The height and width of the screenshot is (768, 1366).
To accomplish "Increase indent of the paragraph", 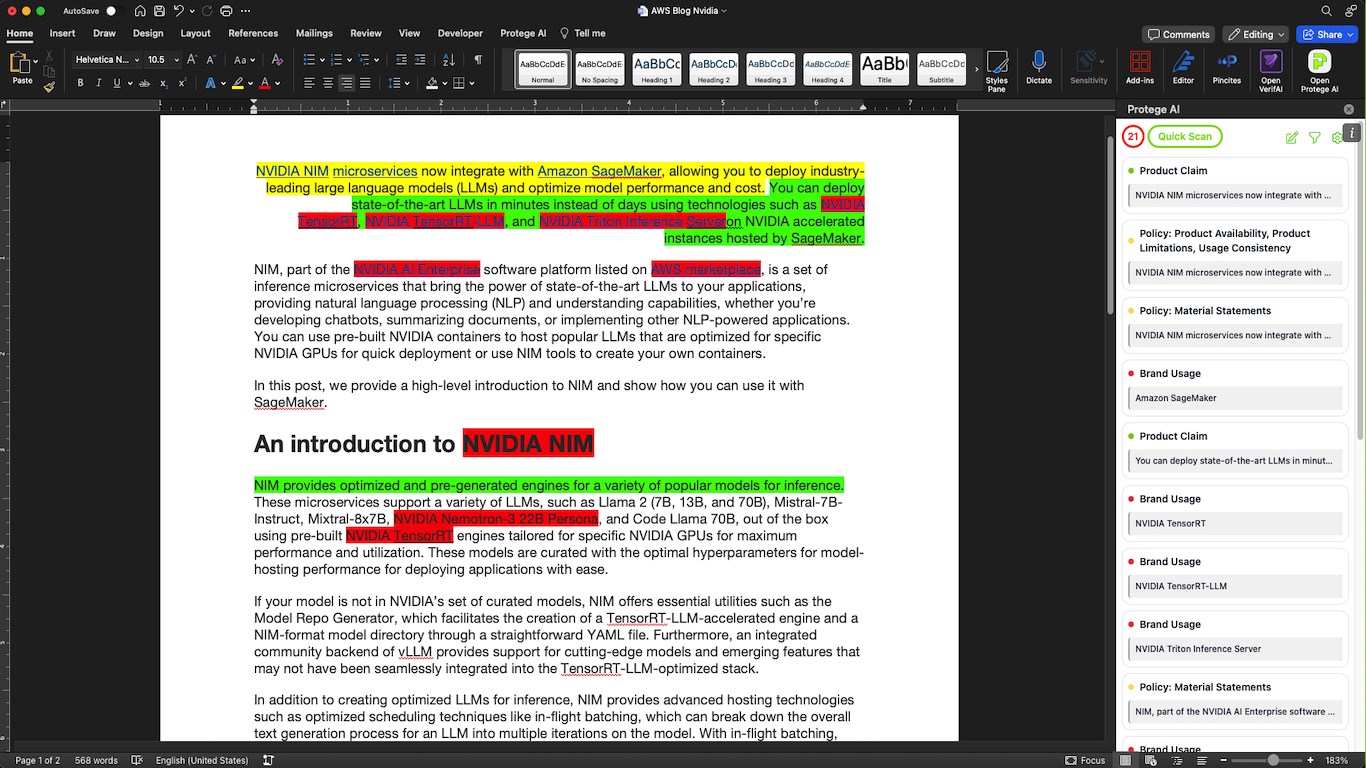I will 421,60.
